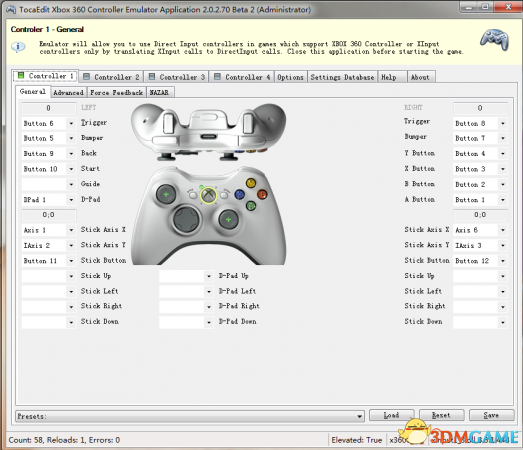Expand the B Button dropdown
The height and width of the screenshot is (450, 523).
point(503,184)
